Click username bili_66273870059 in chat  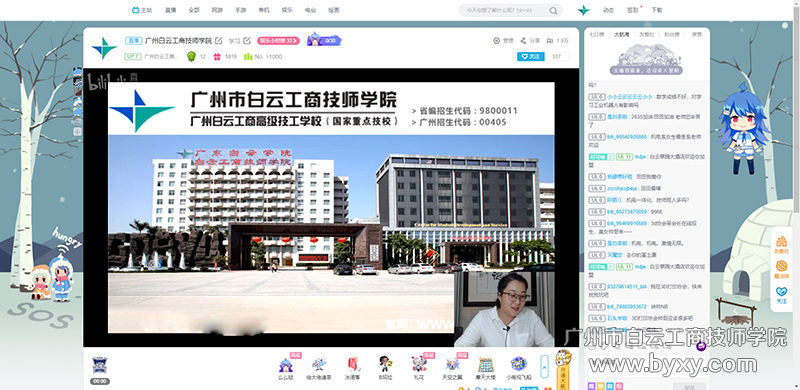coord(627,211)
